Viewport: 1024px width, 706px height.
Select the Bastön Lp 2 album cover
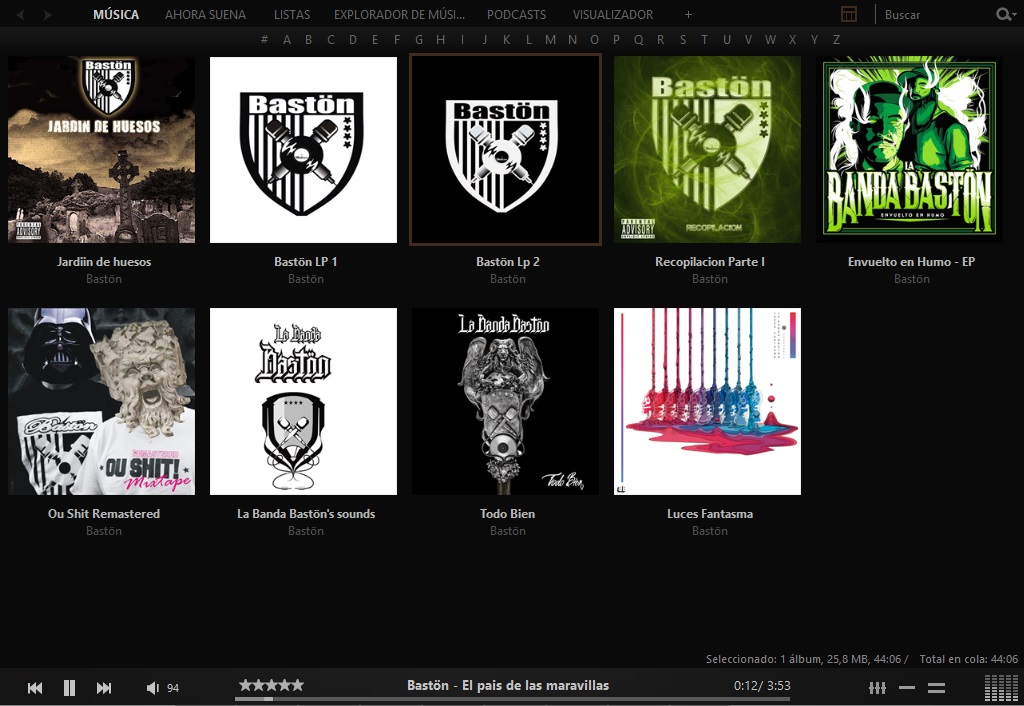(505, 150)
